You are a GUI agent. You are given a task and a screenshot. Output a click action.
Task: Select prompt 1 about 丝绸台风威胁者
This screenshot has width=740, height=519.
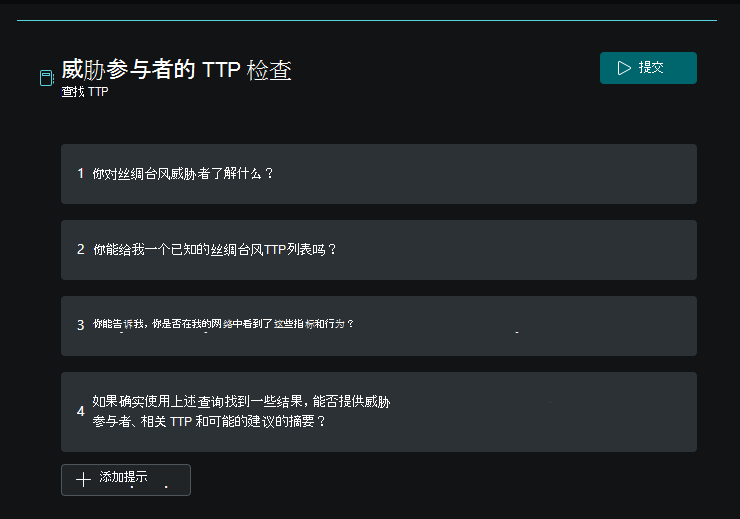click(x=378, y=174)
